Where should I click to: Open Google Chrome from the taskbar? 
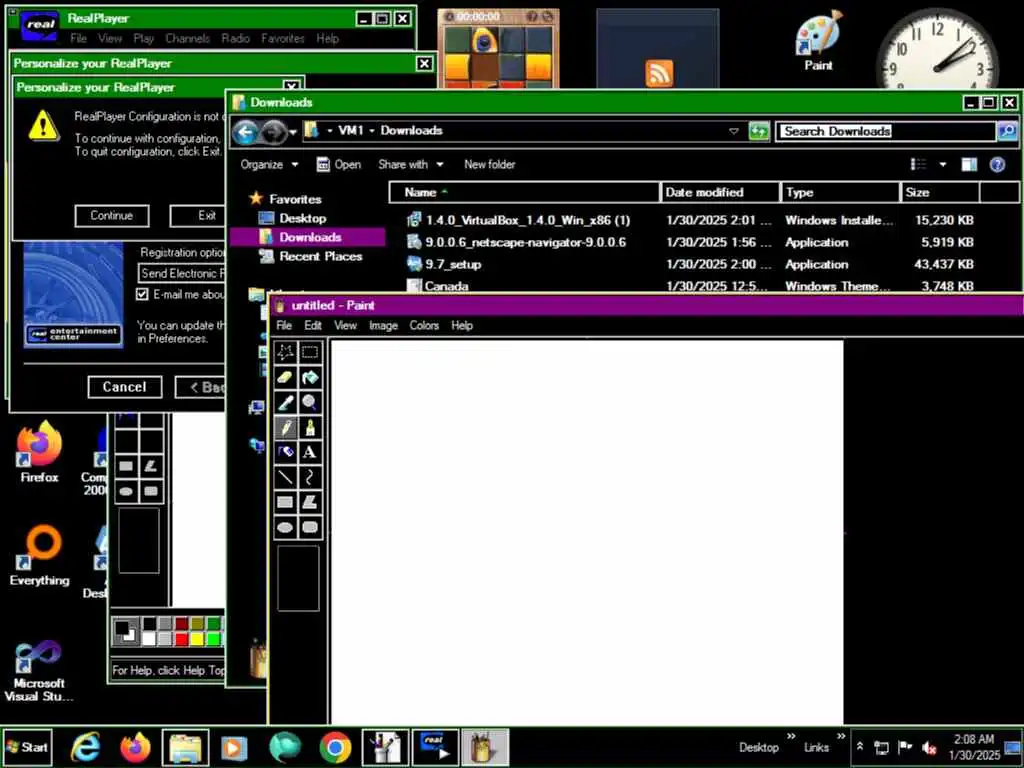(335, 747)
